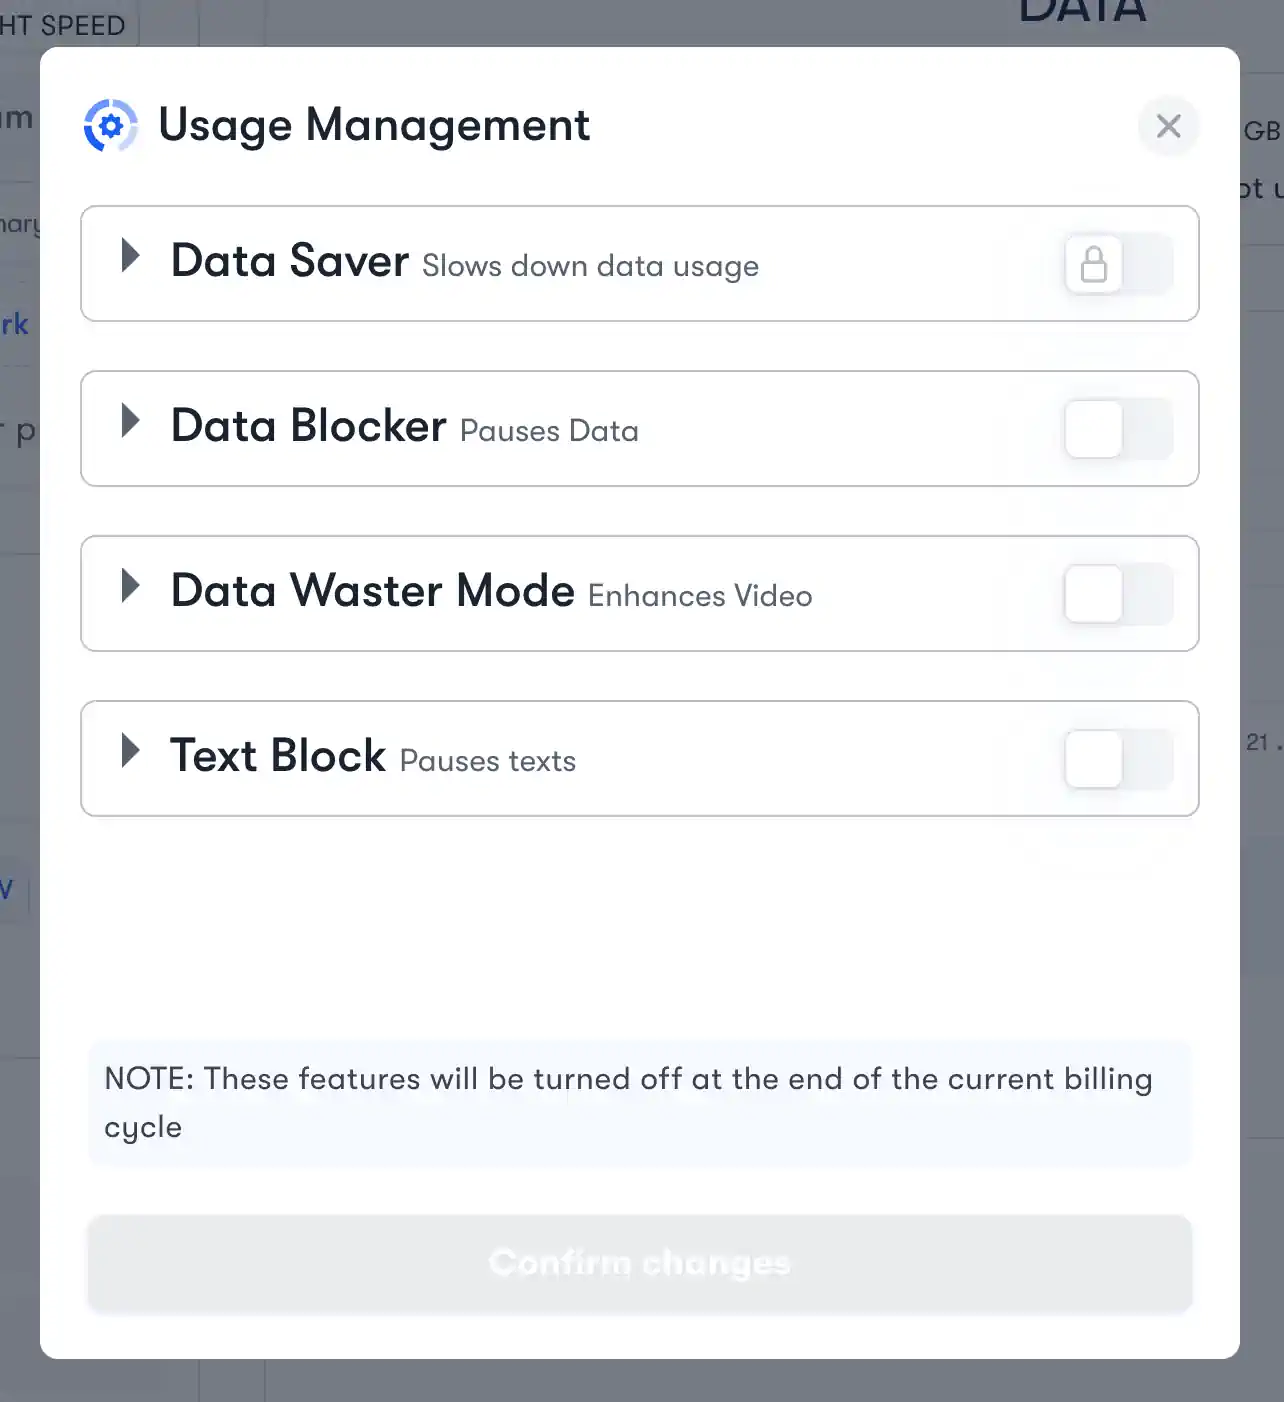Click the disclosure triangle beside Data Waster Mode
This screenshot has width=1284, height=1402.
131,587
